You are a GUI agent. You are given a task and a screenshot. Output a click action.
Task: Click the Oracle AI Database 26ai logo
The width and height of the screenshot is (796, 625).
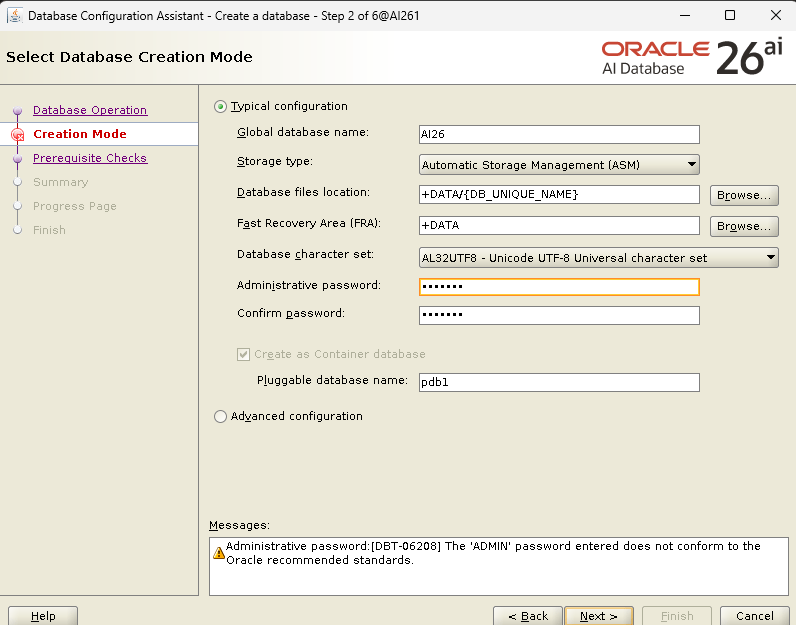(x=692, y=57)
